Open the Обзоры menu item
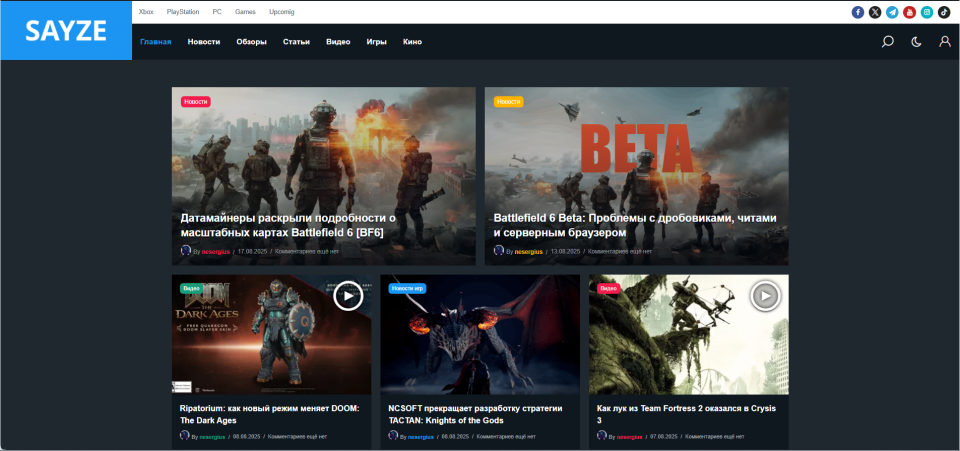This screenshot has height=451, width=960. [x=252, y=42]
